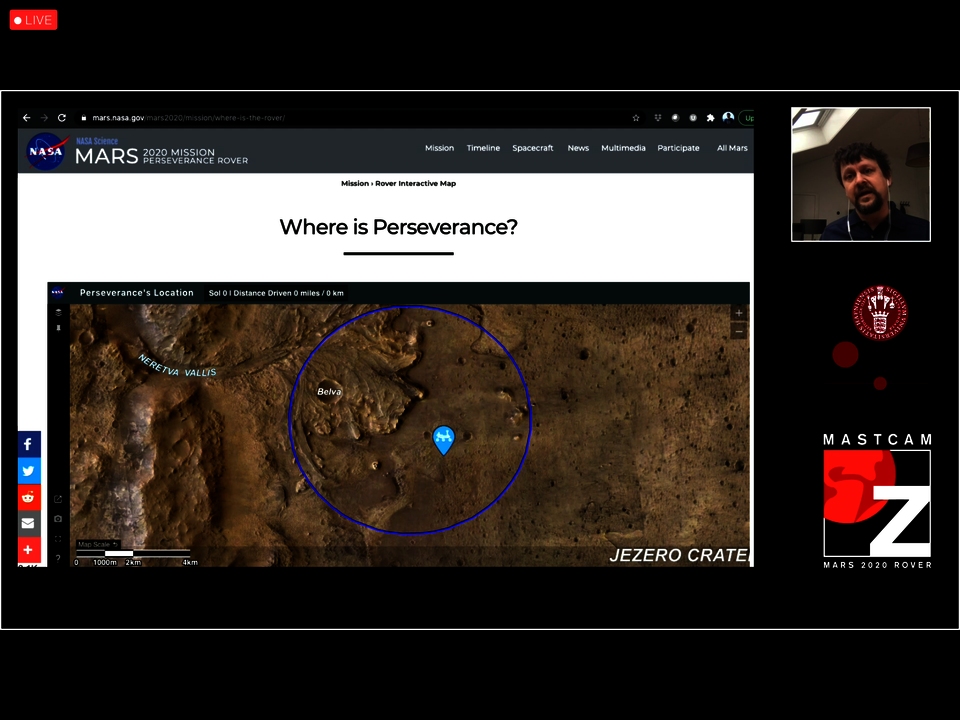This screenshot has width=960, height=720.
Task: Open the Timeline menu
Action: [x=483, y=148]
